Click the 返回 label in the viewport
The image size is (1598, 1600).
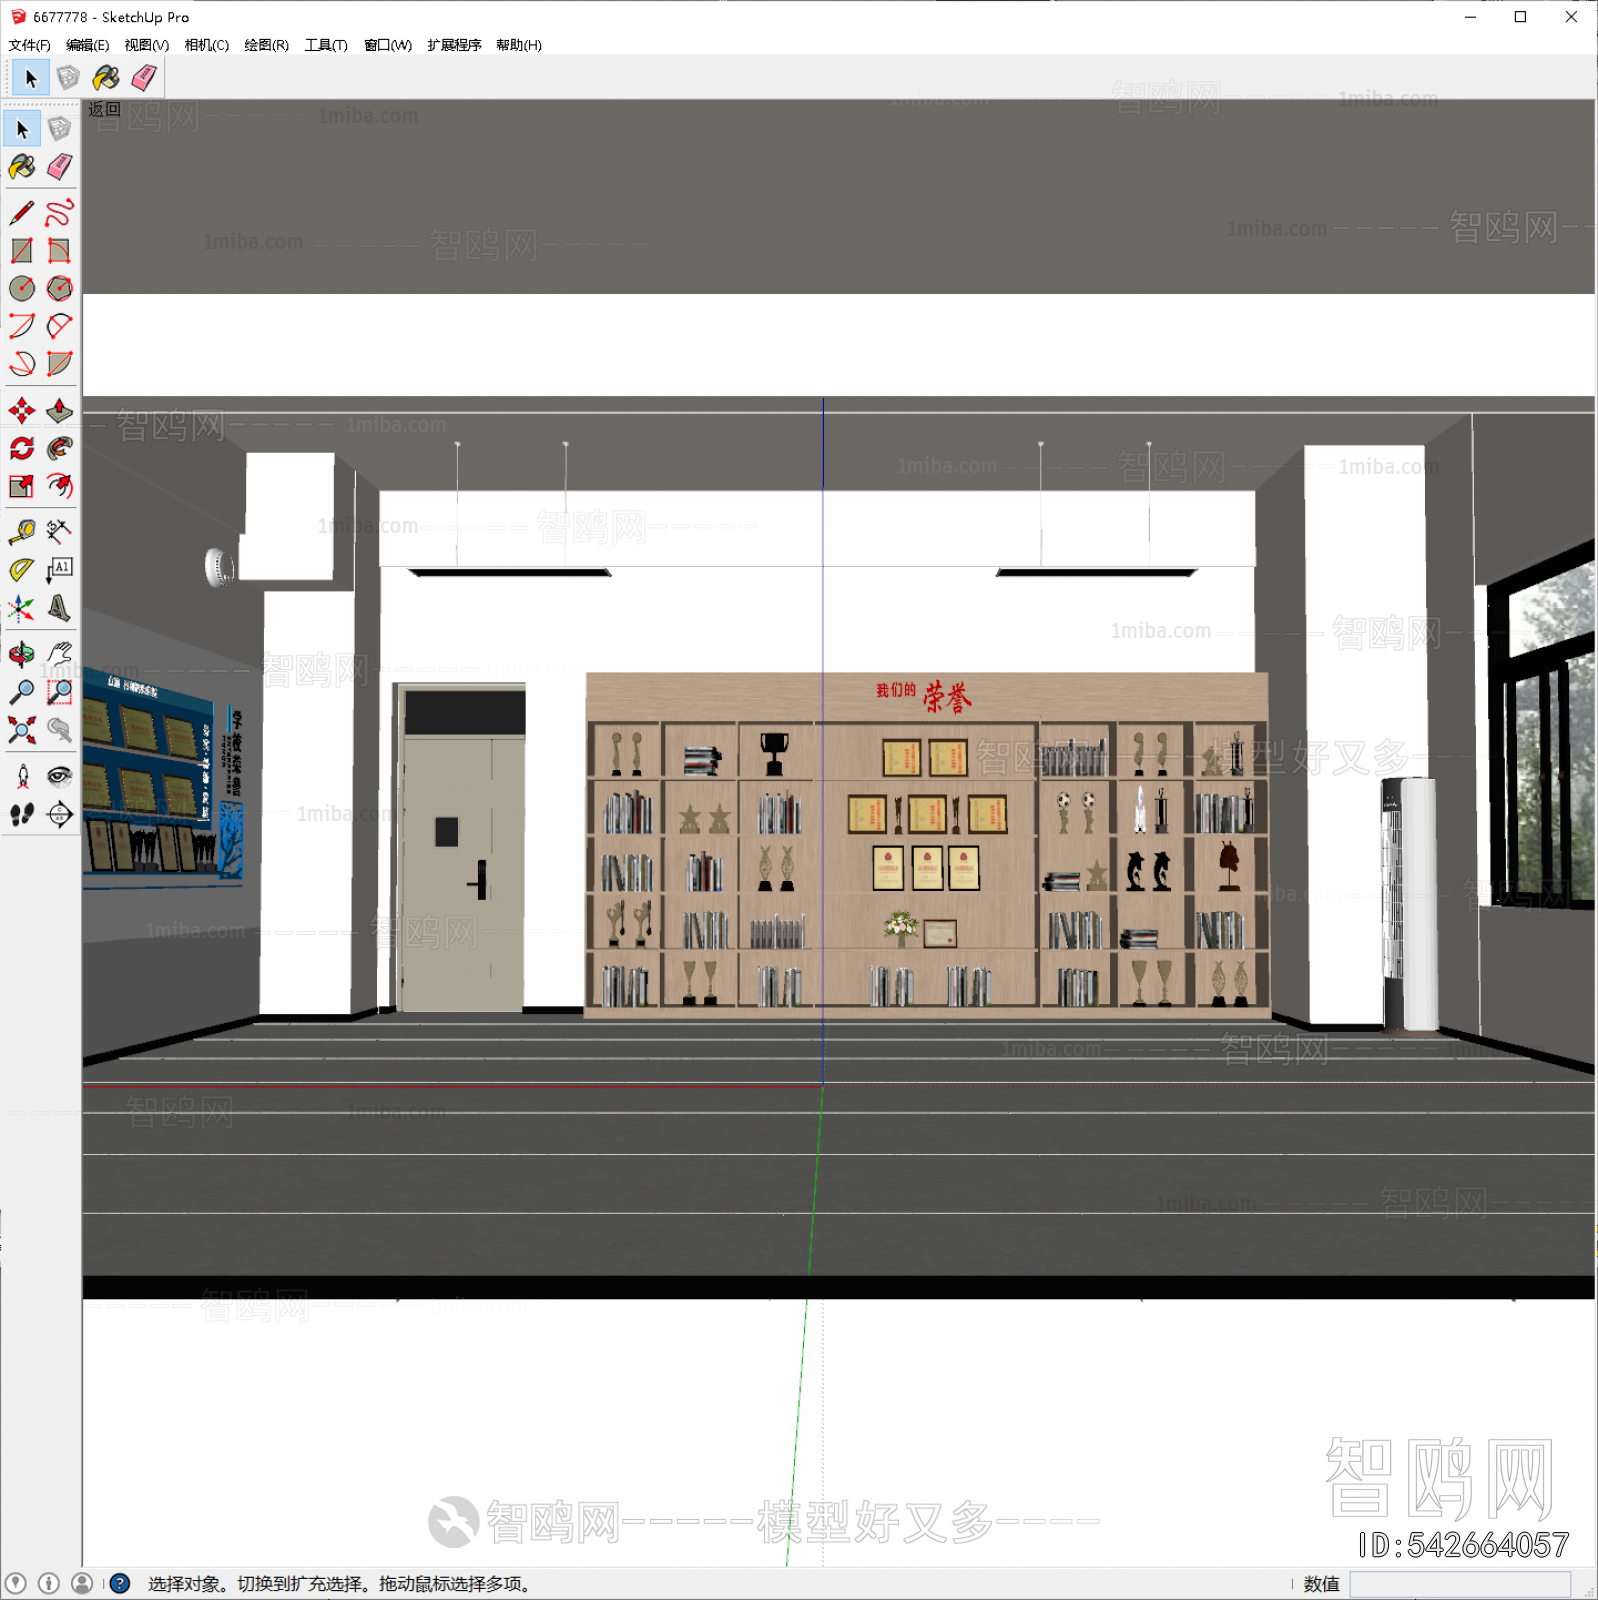pos(104,109)
